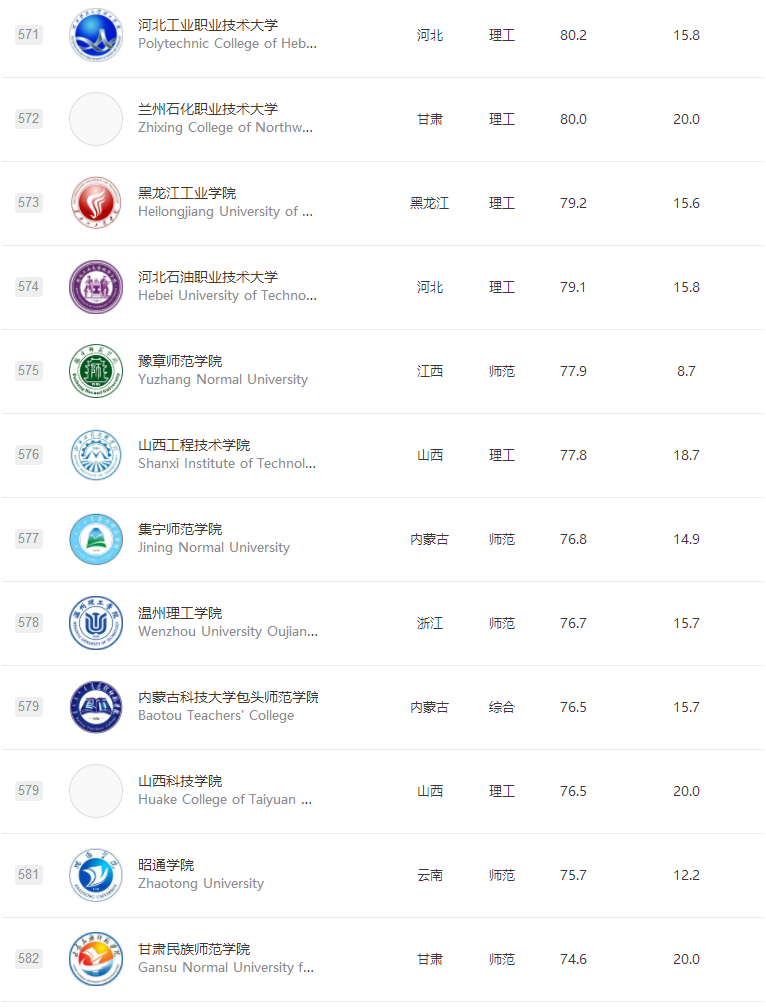
Task: Open the Zhaotong University link
Action: tap(201, 884)
